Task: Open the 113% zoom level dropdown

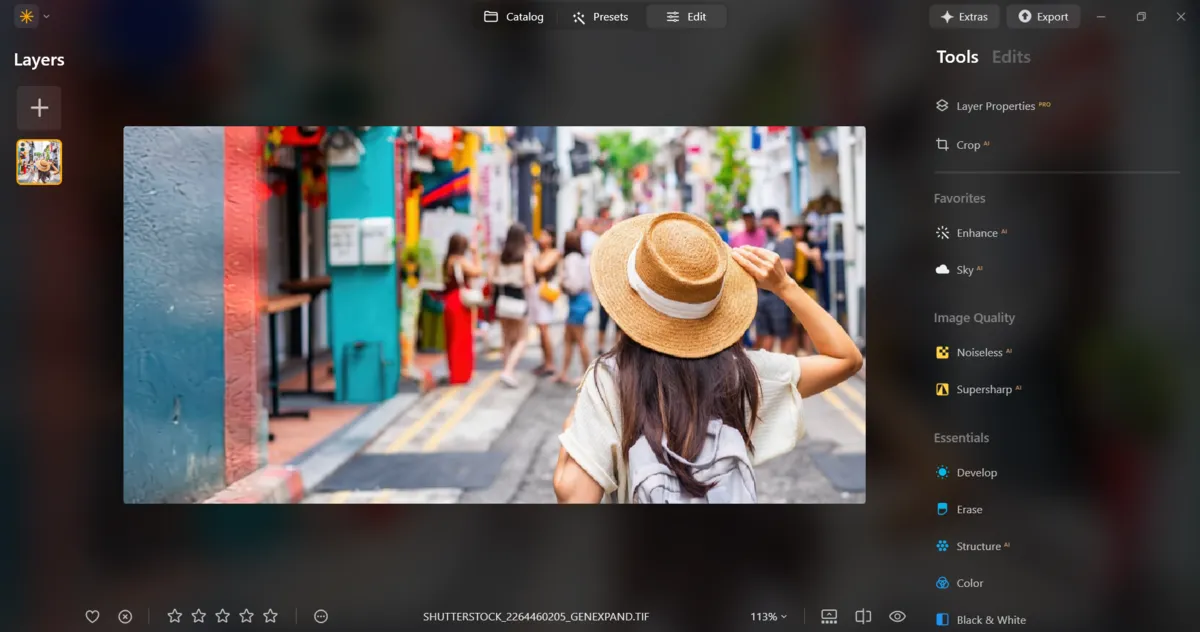Action: coord(767,616)
